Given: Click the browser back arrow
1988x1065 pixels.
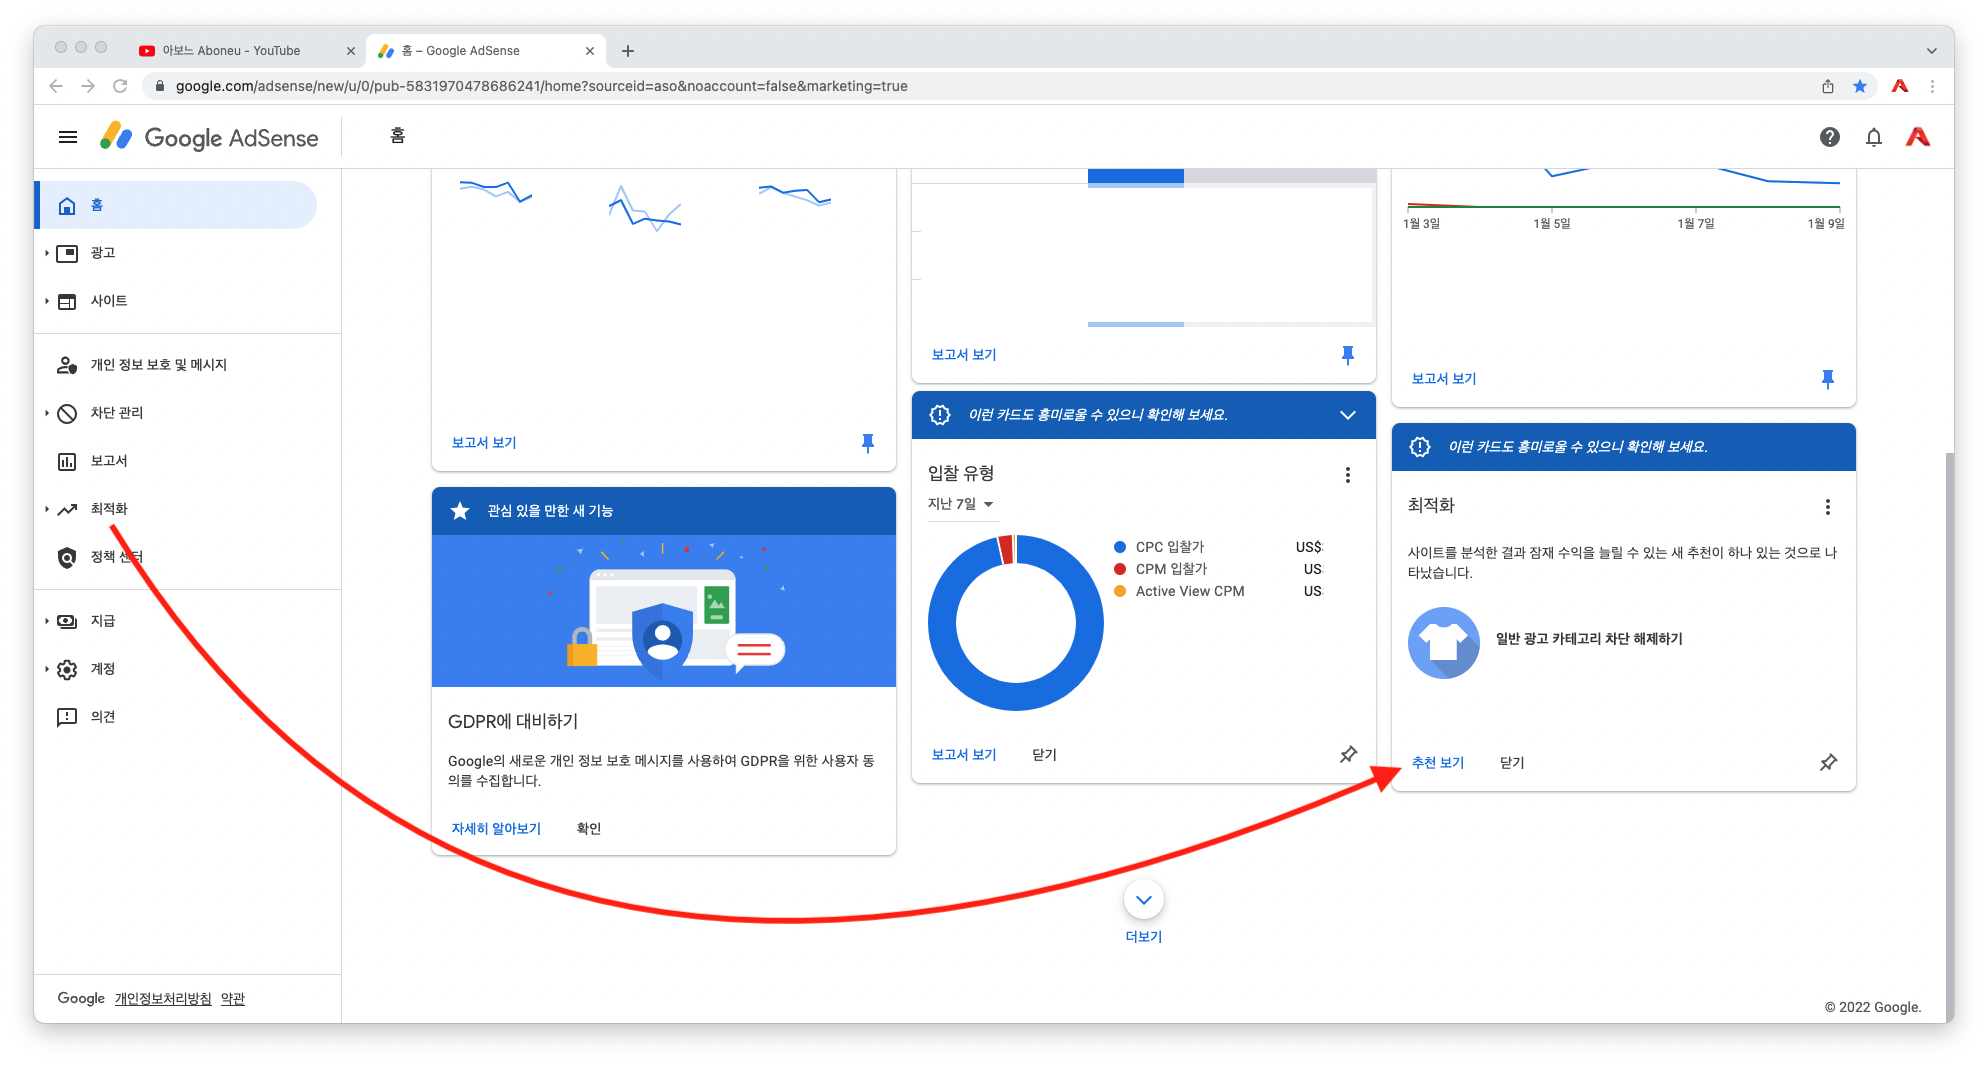Looking at the screenshot, I should 56,86.
